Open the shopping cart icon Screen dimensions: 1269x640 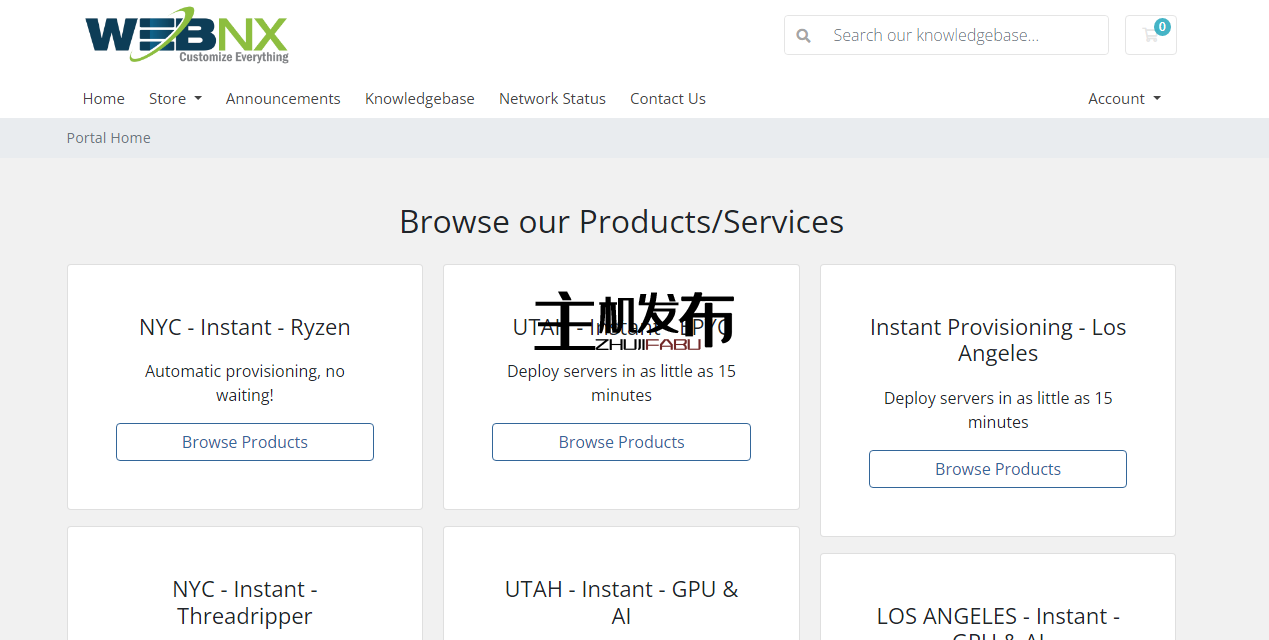tap(1150, 35)
